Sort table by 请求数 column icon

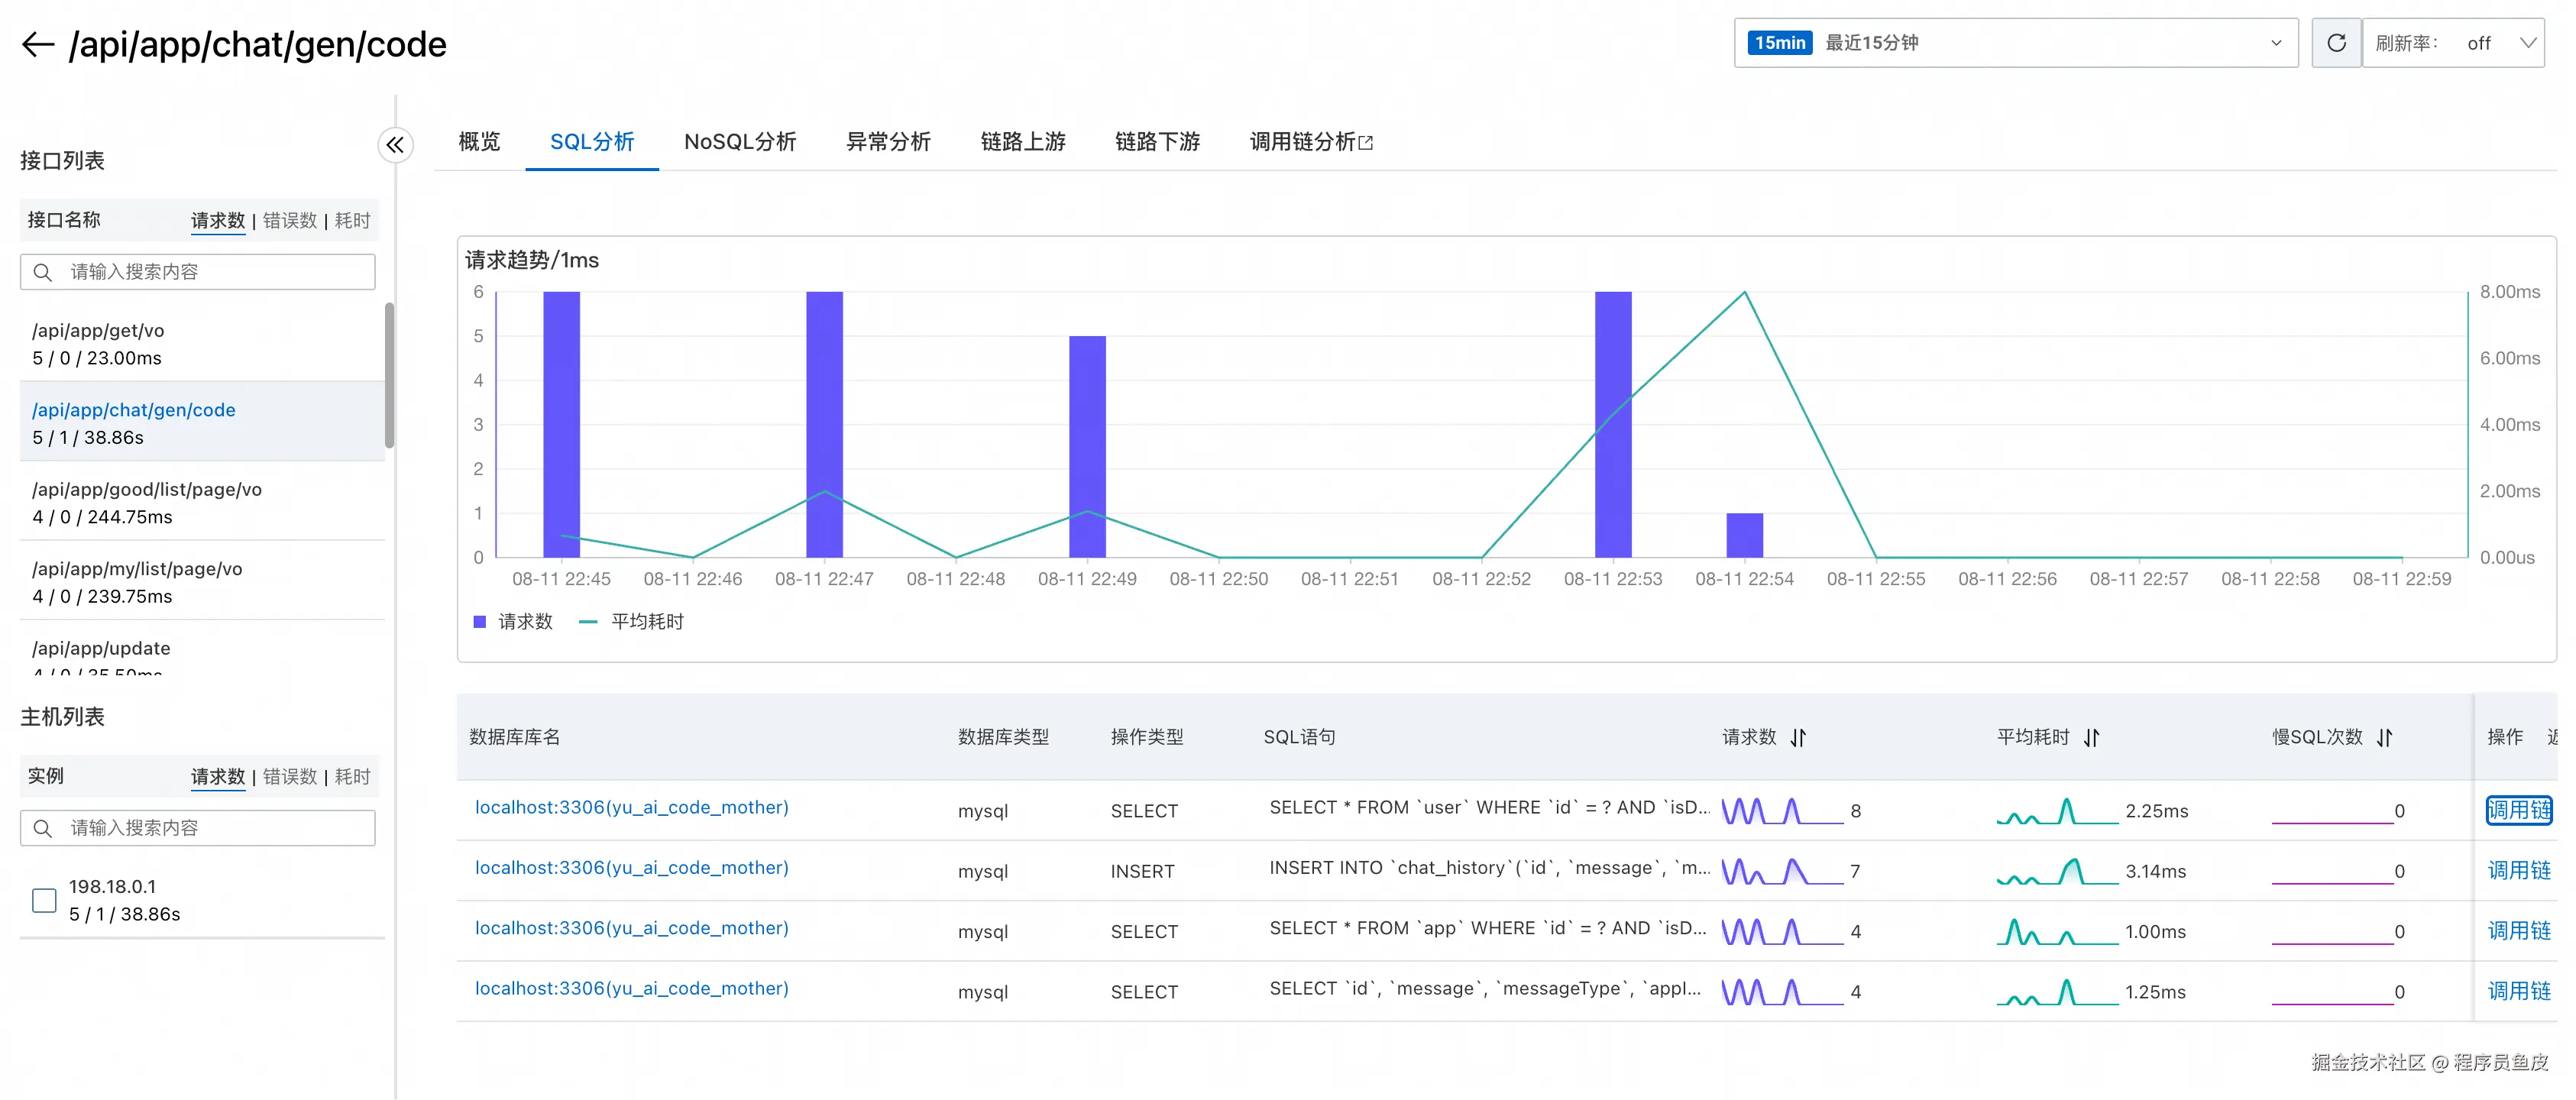[x=1798, y=738]
